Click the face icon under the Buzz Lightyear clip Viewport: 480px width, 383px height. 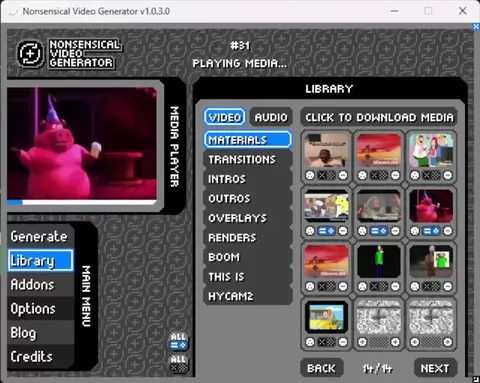[x=362, y=231]
